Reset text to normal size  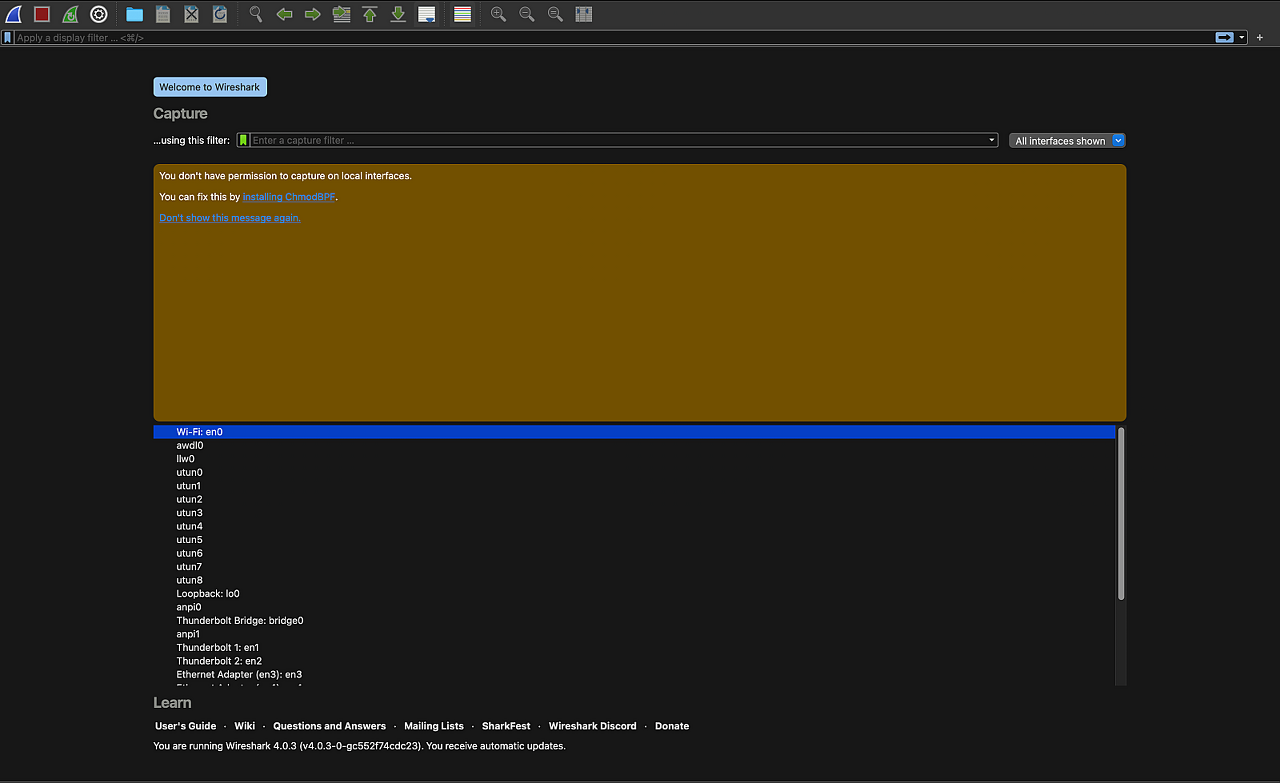[555, 14]
